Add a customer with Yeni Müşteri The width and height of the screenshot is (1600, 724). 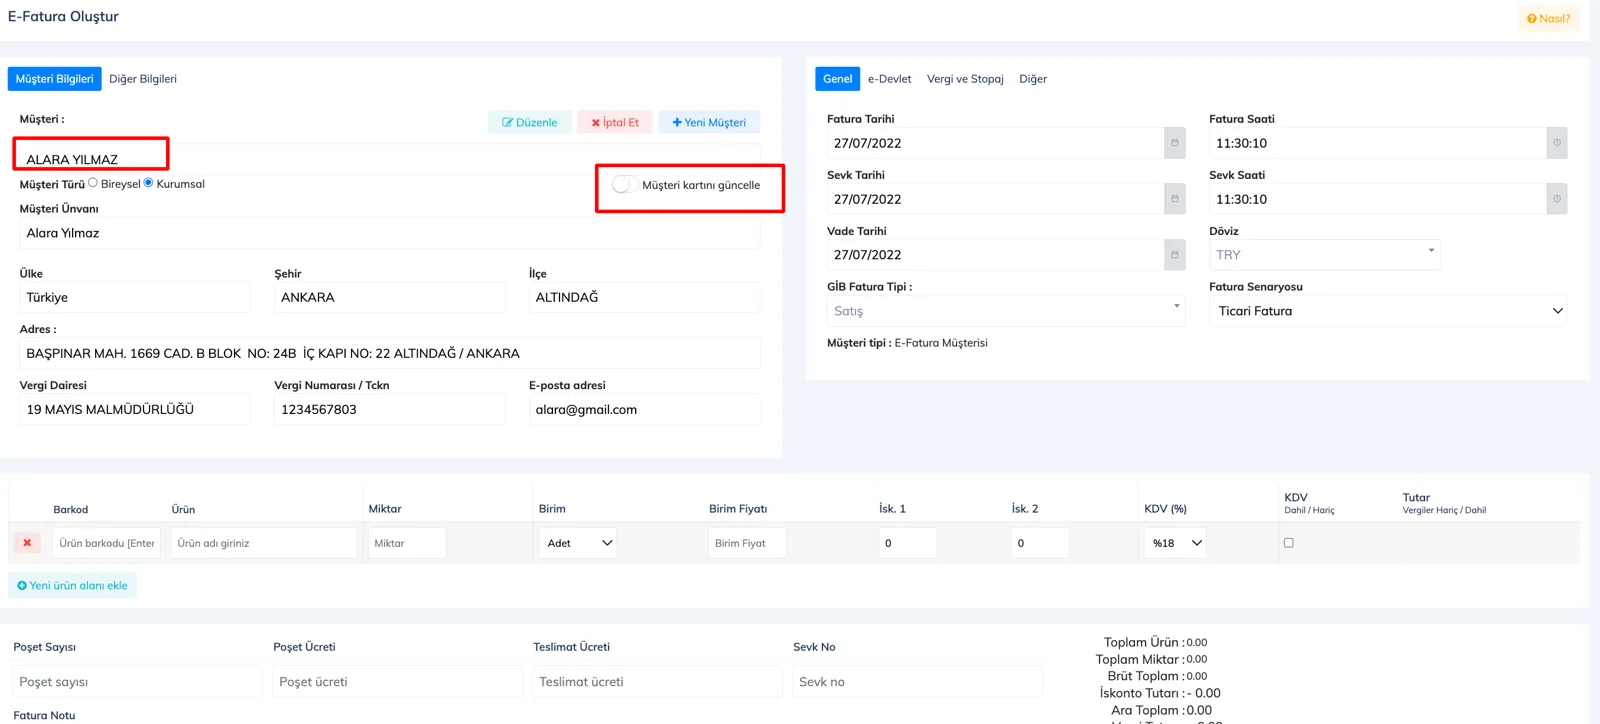click(x=709, y=122)
